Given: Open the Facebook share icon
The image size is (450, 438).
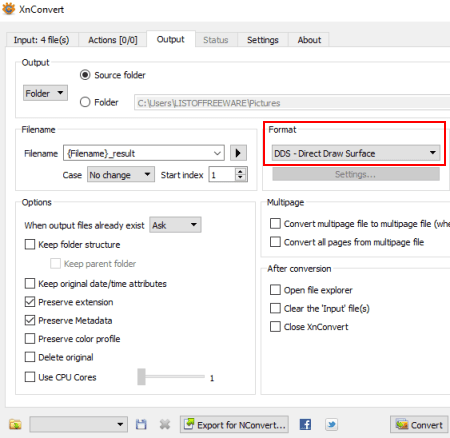Looking at the screenshot, I should click(x=305, y=424).
